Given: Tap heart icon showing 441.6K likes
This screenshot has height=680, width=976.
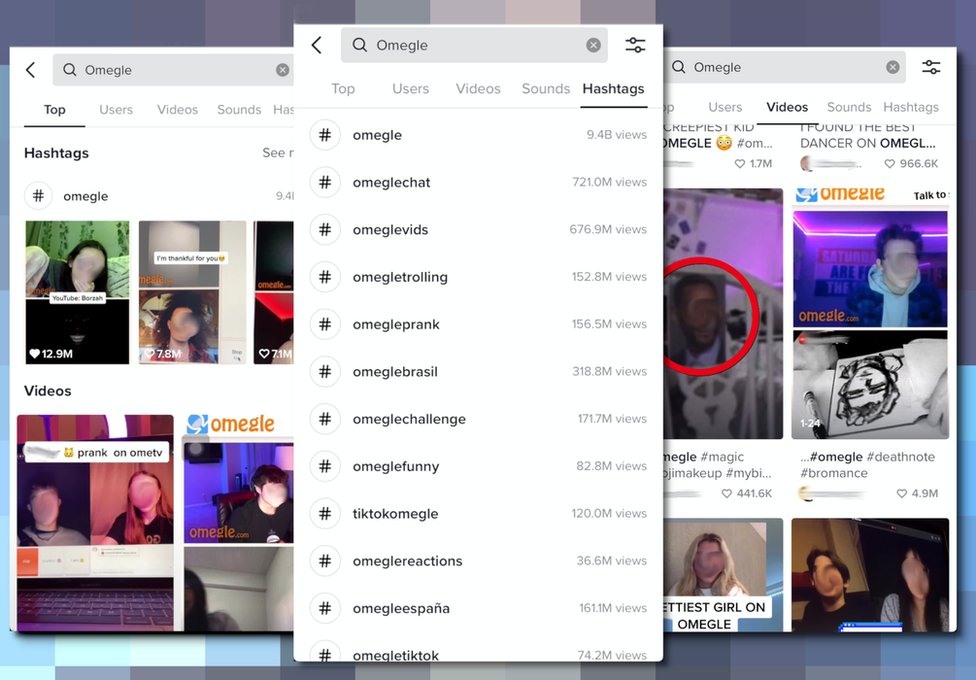Looking at the screenshot, I should click(x=727, y=494).
